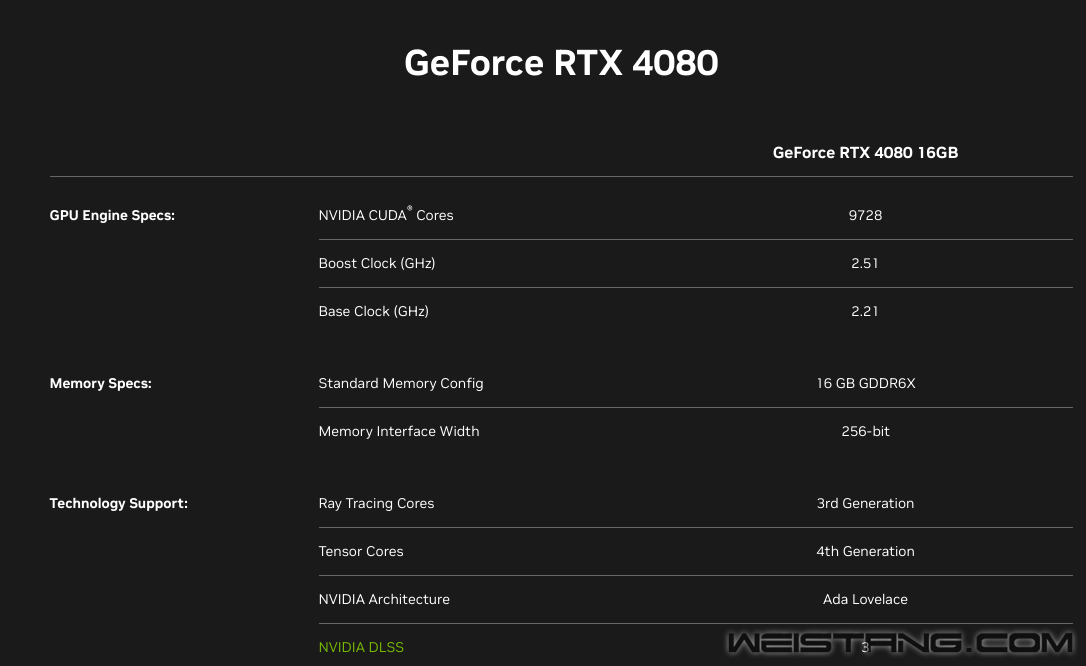Image resolution: width=1086 pixels, height=666 pixels.
Task: Click the GPU Engine Specs section label
Action: 112,215
